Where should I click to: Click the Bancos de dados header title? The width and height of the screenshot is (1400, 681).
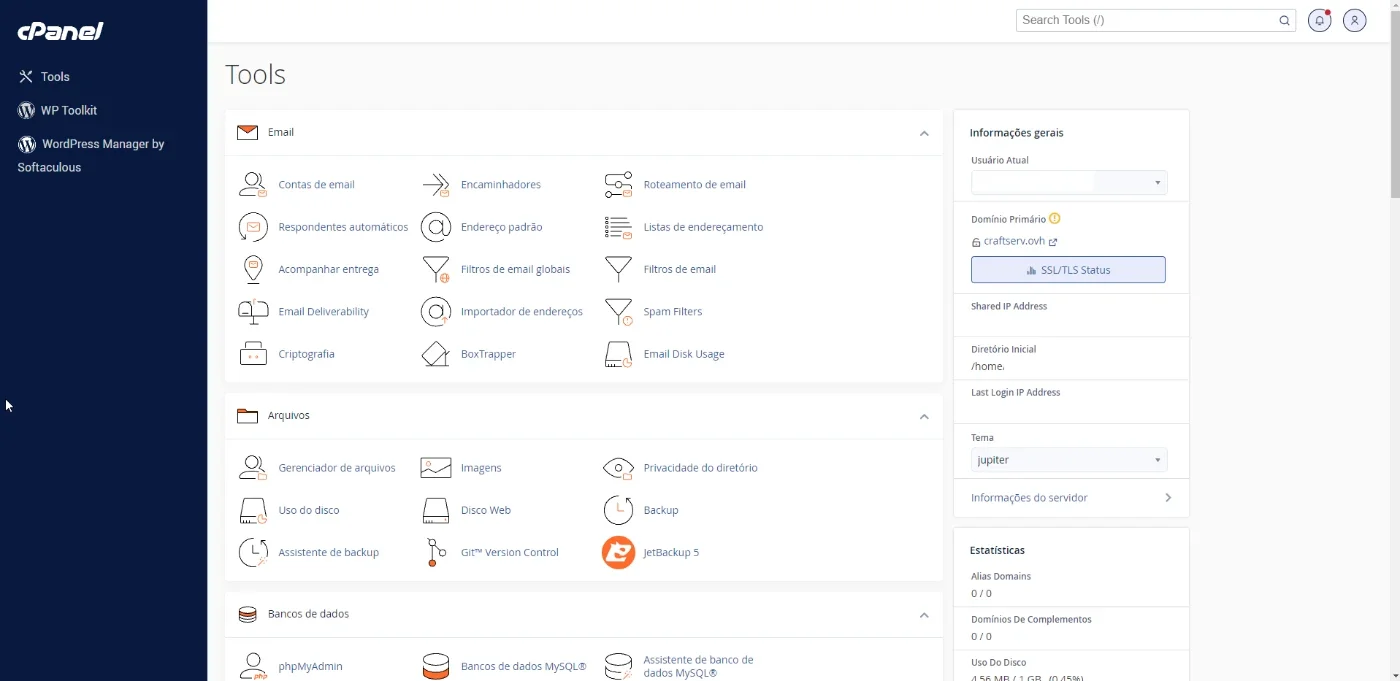point(309,614)
